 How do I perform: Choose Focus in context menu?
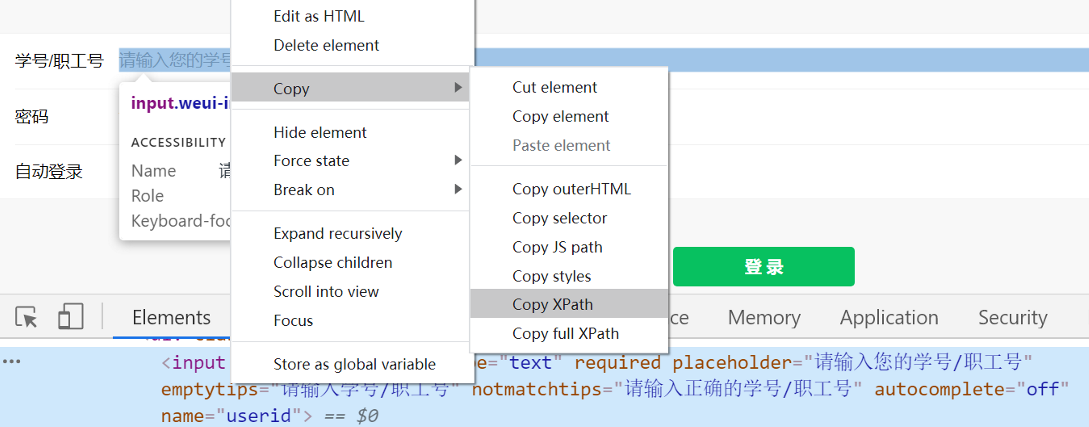tap(293, 321)
